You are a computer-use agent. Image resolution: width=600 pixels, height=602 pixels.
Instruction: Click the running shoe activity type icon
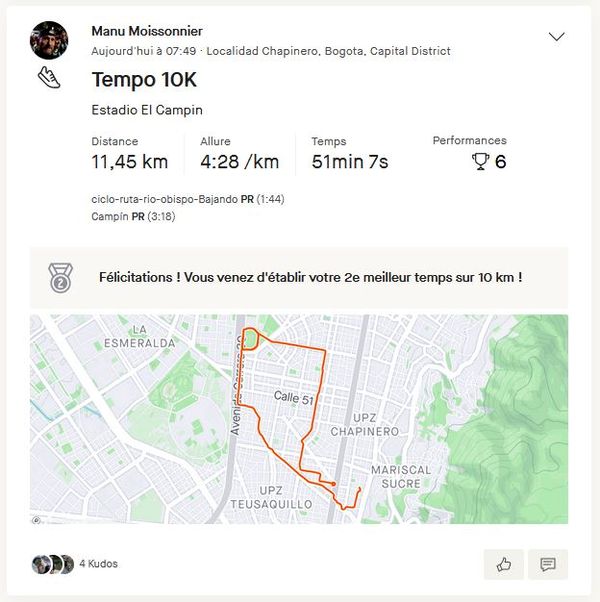(x=49, y=77)
